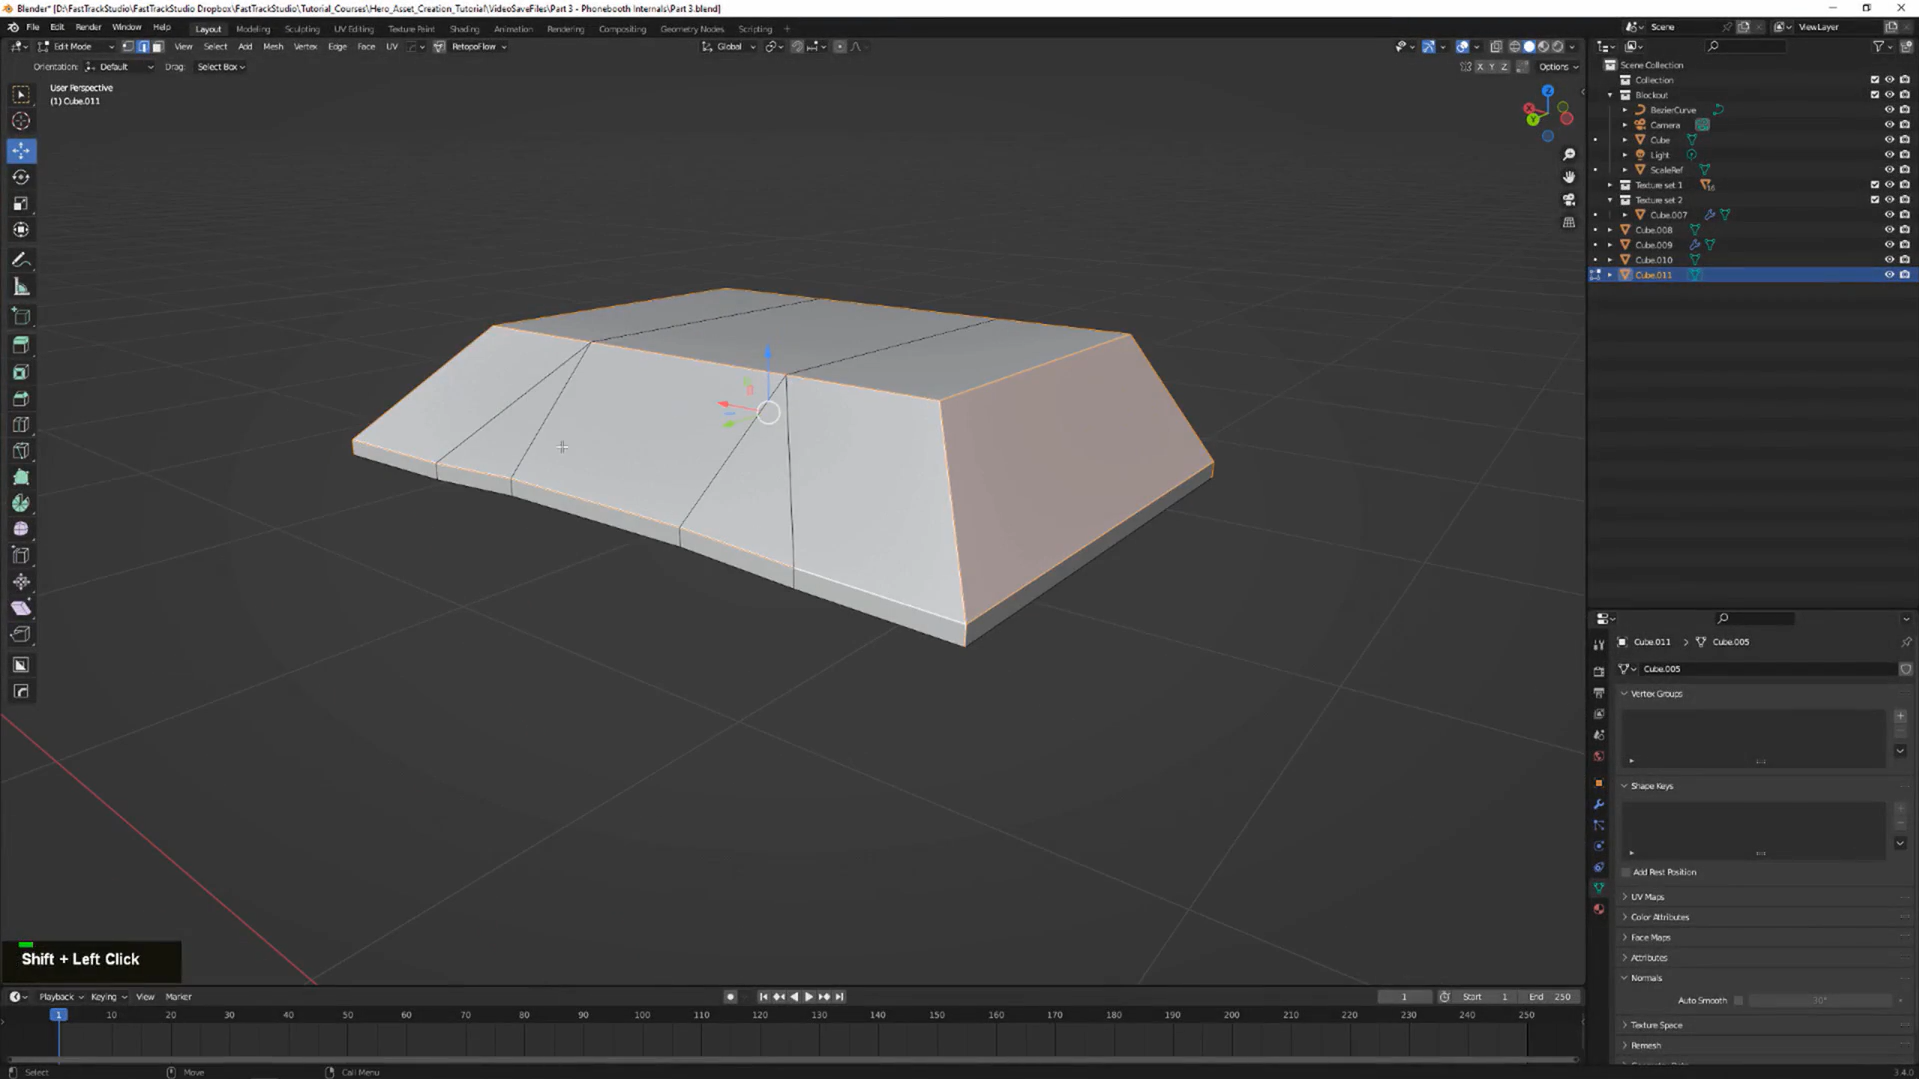Open the Mesh menu
Viewport: 1919px width, 1079px height.
(272, 47)
